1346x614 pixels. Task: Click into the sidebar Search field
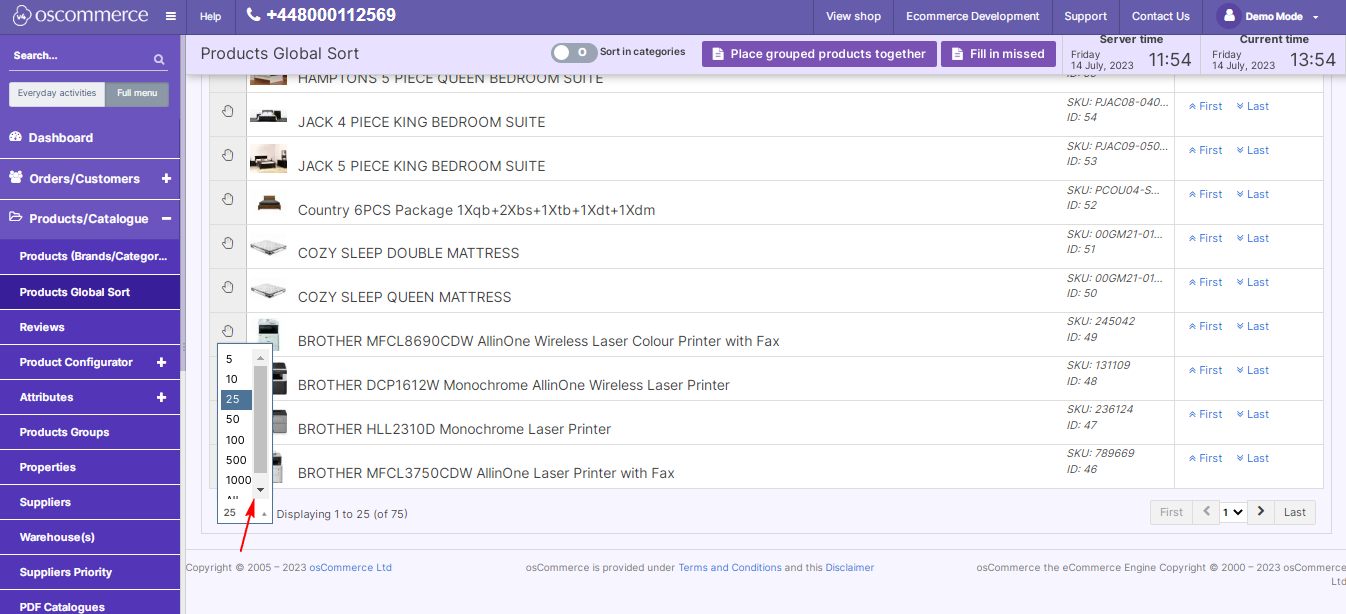(80, 56)
